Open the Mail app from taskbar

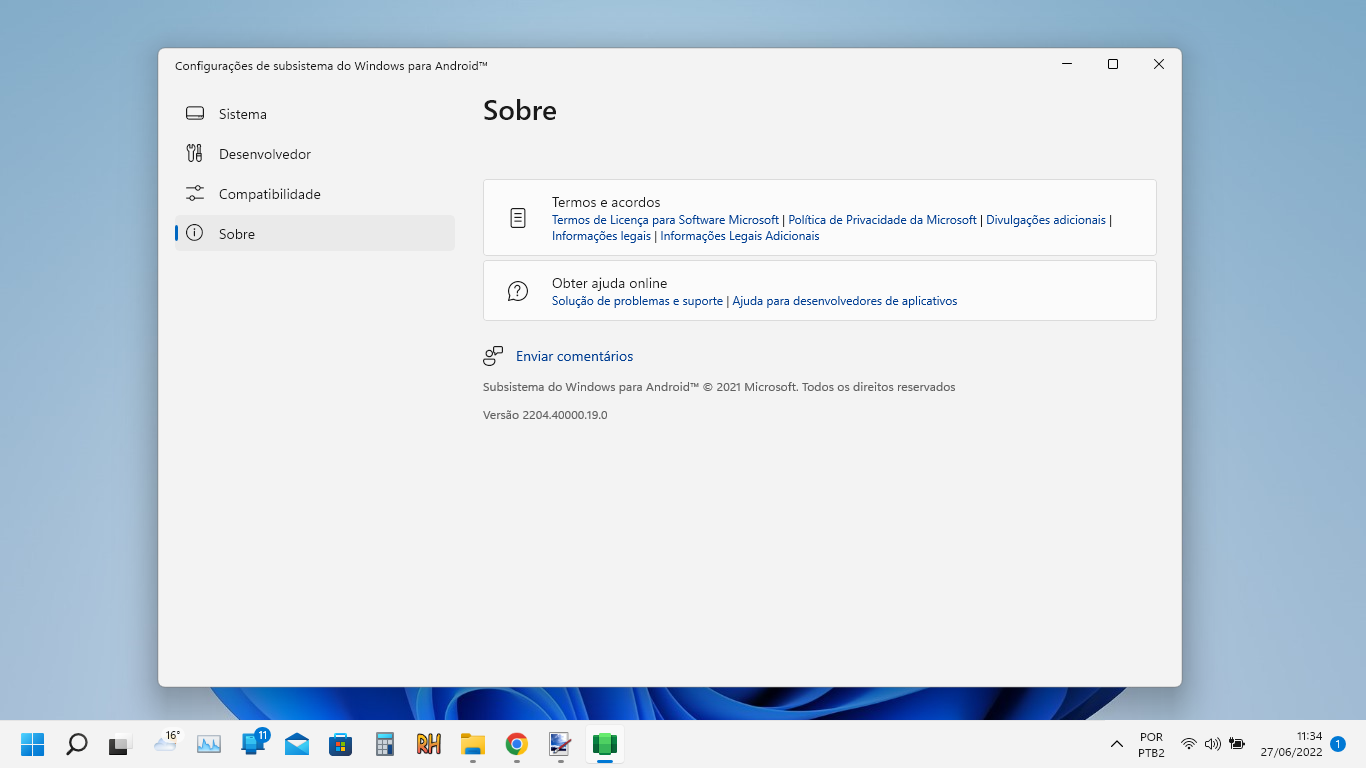297,744
